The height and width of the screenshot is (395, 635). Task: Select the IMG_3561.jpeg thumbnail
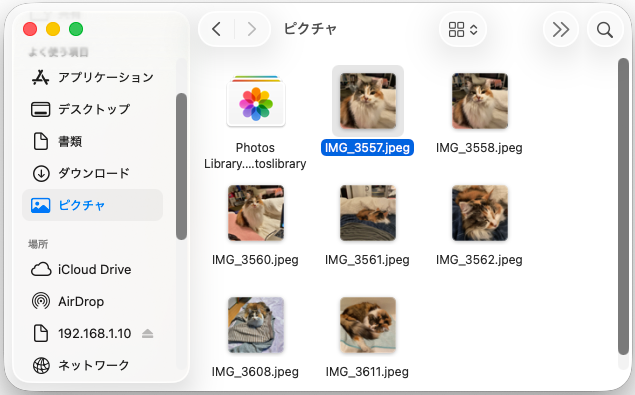(368, 213)
